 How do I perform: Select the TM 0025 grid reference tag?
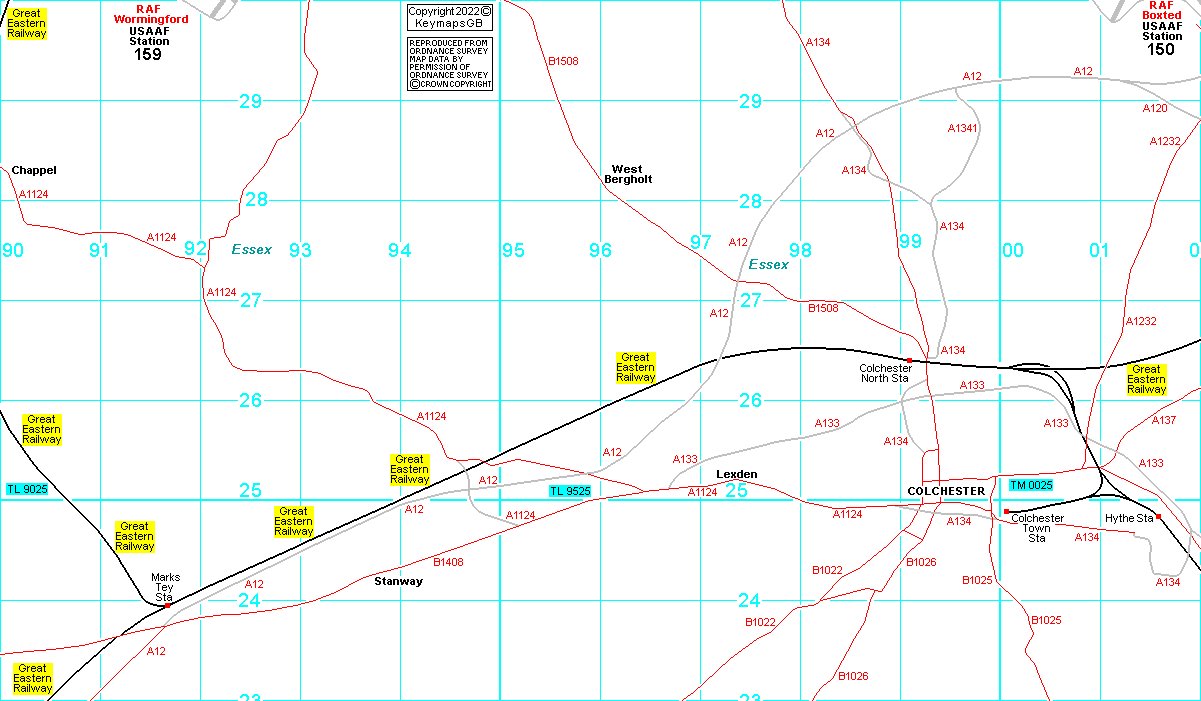click(1031, 485)
